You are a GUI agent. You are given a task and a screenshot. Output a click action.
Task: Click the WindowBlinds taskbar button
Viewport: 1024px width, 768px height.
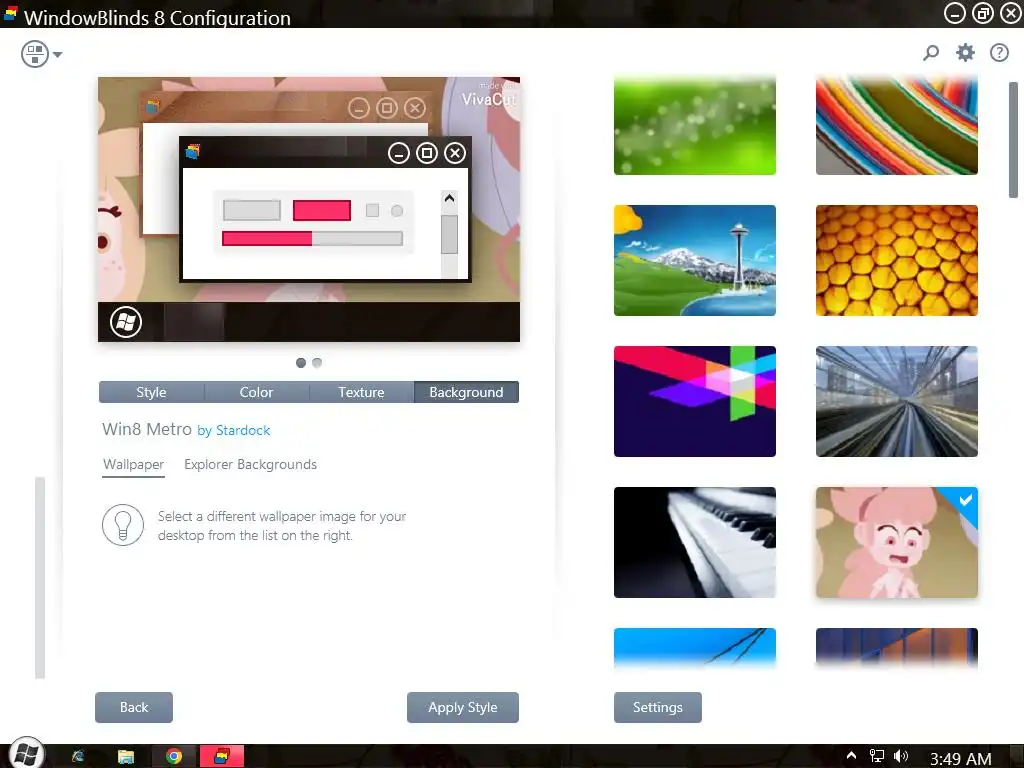pyautogui.click(x=222, y=756)
